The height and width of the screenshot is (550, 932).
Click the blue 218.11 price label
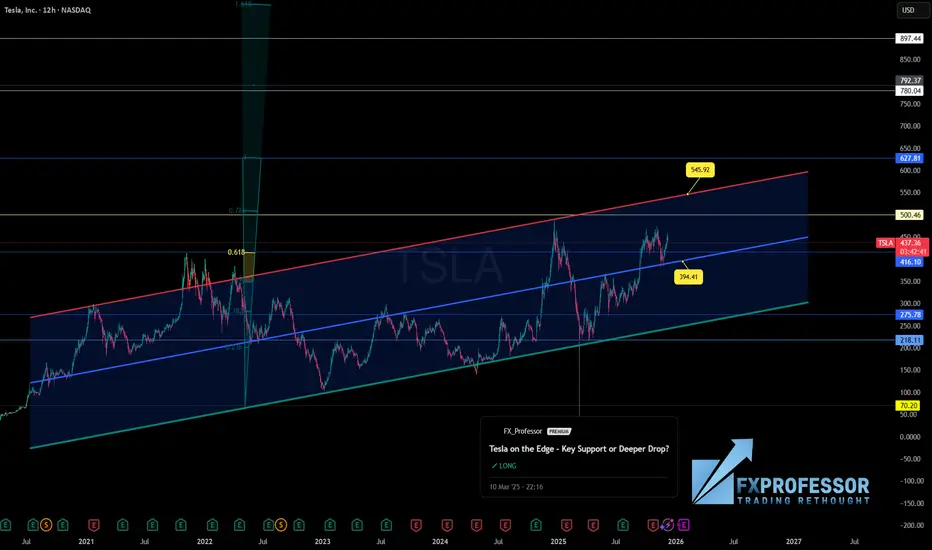tap(909, 340)
